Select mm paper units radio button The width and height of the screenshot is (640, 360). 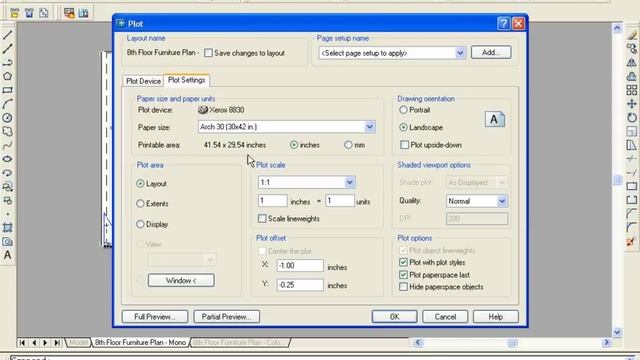click(x=348, y=145)
